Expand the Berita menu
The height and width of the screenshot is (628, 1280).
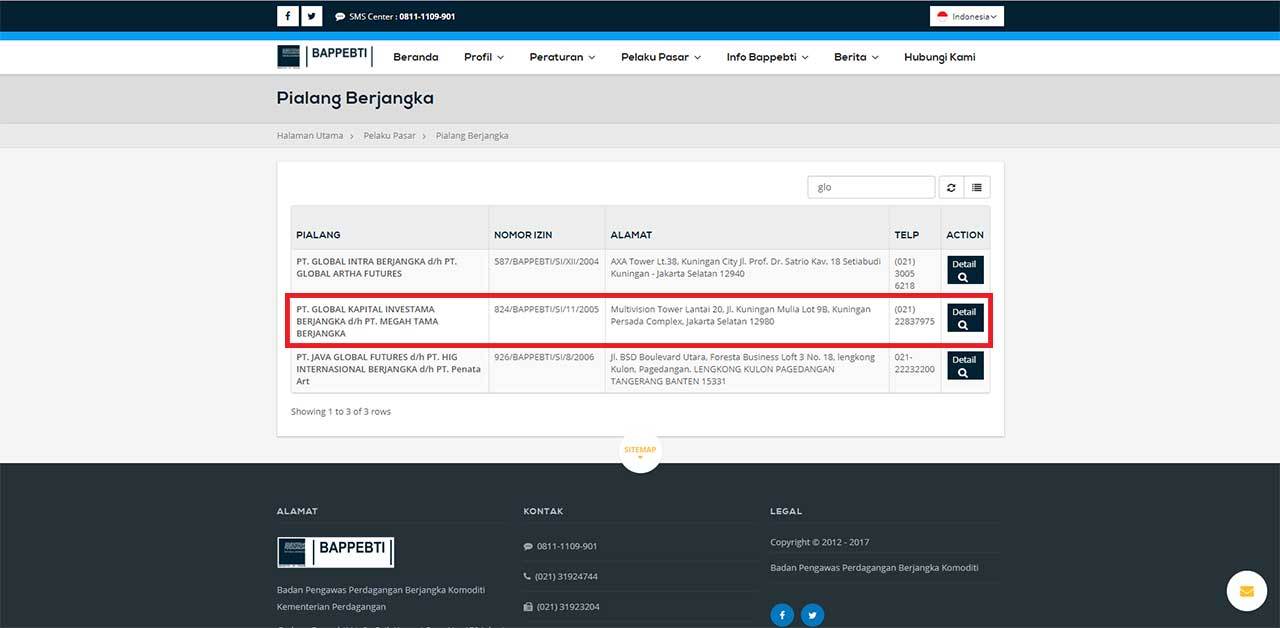(856, 57)
